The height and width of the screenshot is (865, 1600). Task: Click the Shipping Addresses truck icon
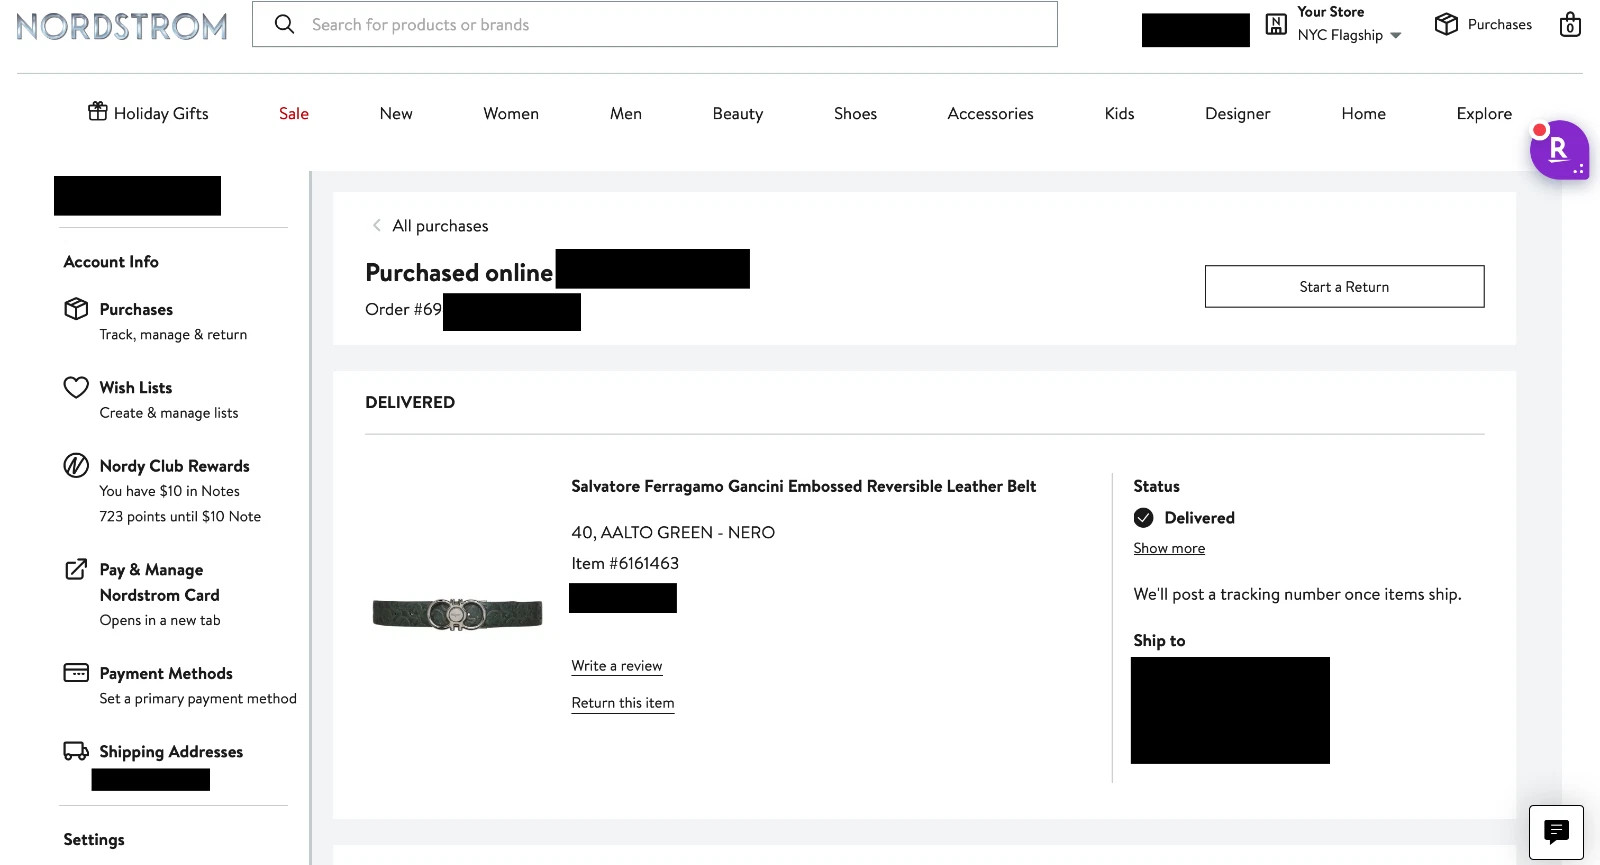(76, 751)
